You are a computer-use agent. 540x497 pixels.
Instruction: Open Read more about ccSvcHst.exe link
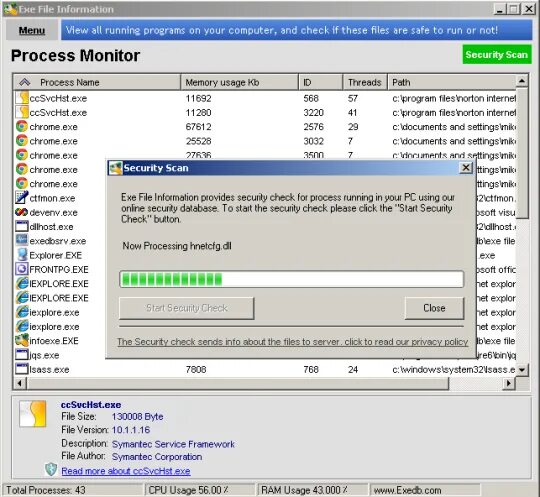(x=126, y=471)
